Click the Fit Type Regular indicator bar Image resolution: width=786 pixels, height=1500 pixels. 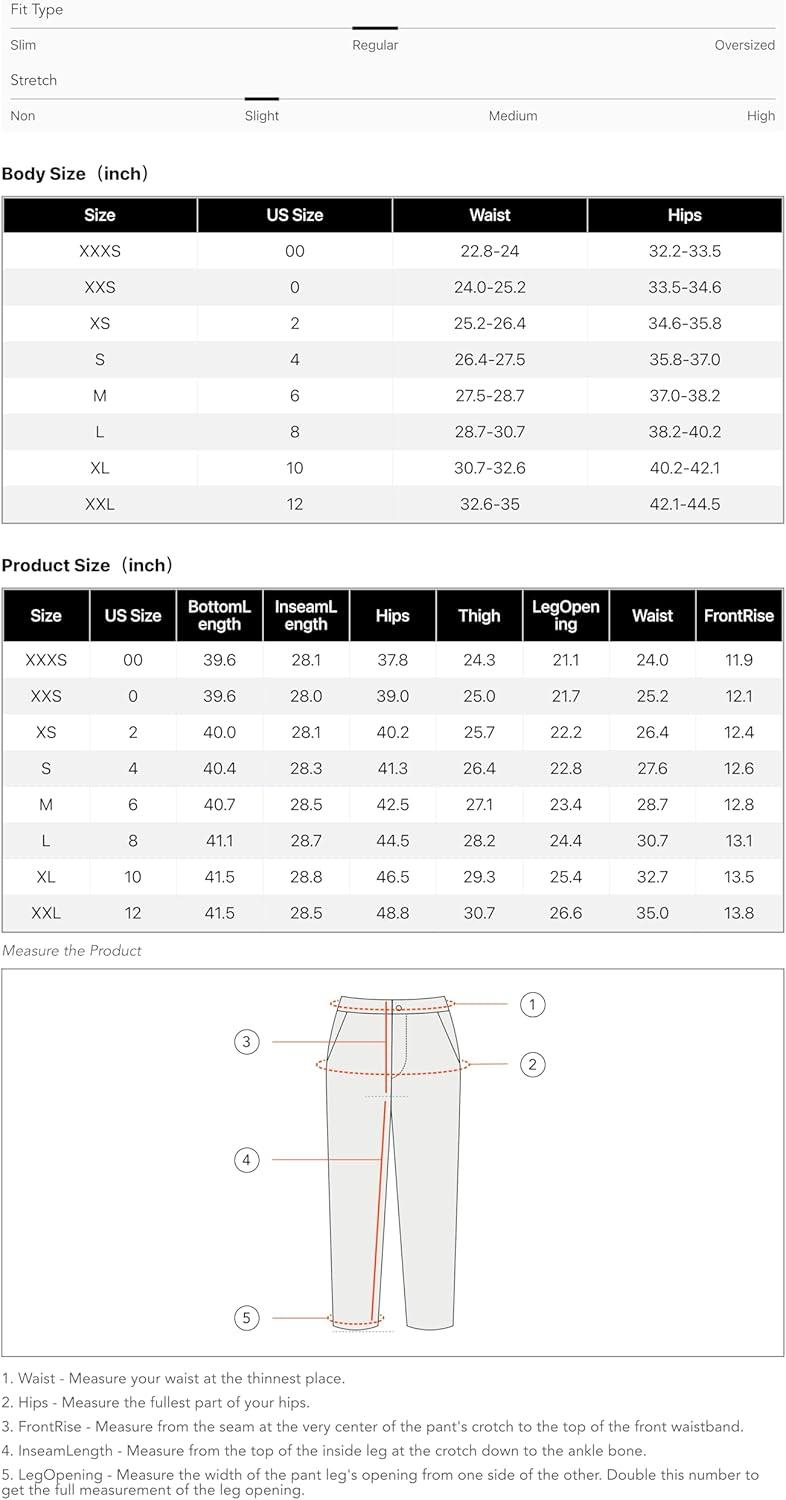(x=375, y=28)
